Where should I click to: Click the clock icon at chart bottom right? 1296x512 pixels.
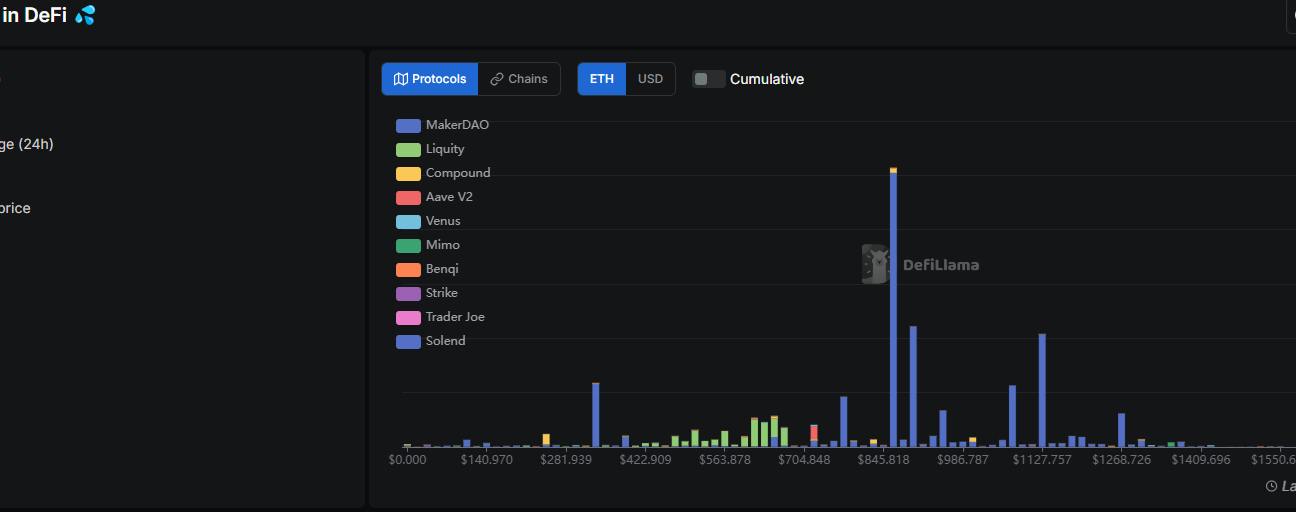click(1271, 486)
